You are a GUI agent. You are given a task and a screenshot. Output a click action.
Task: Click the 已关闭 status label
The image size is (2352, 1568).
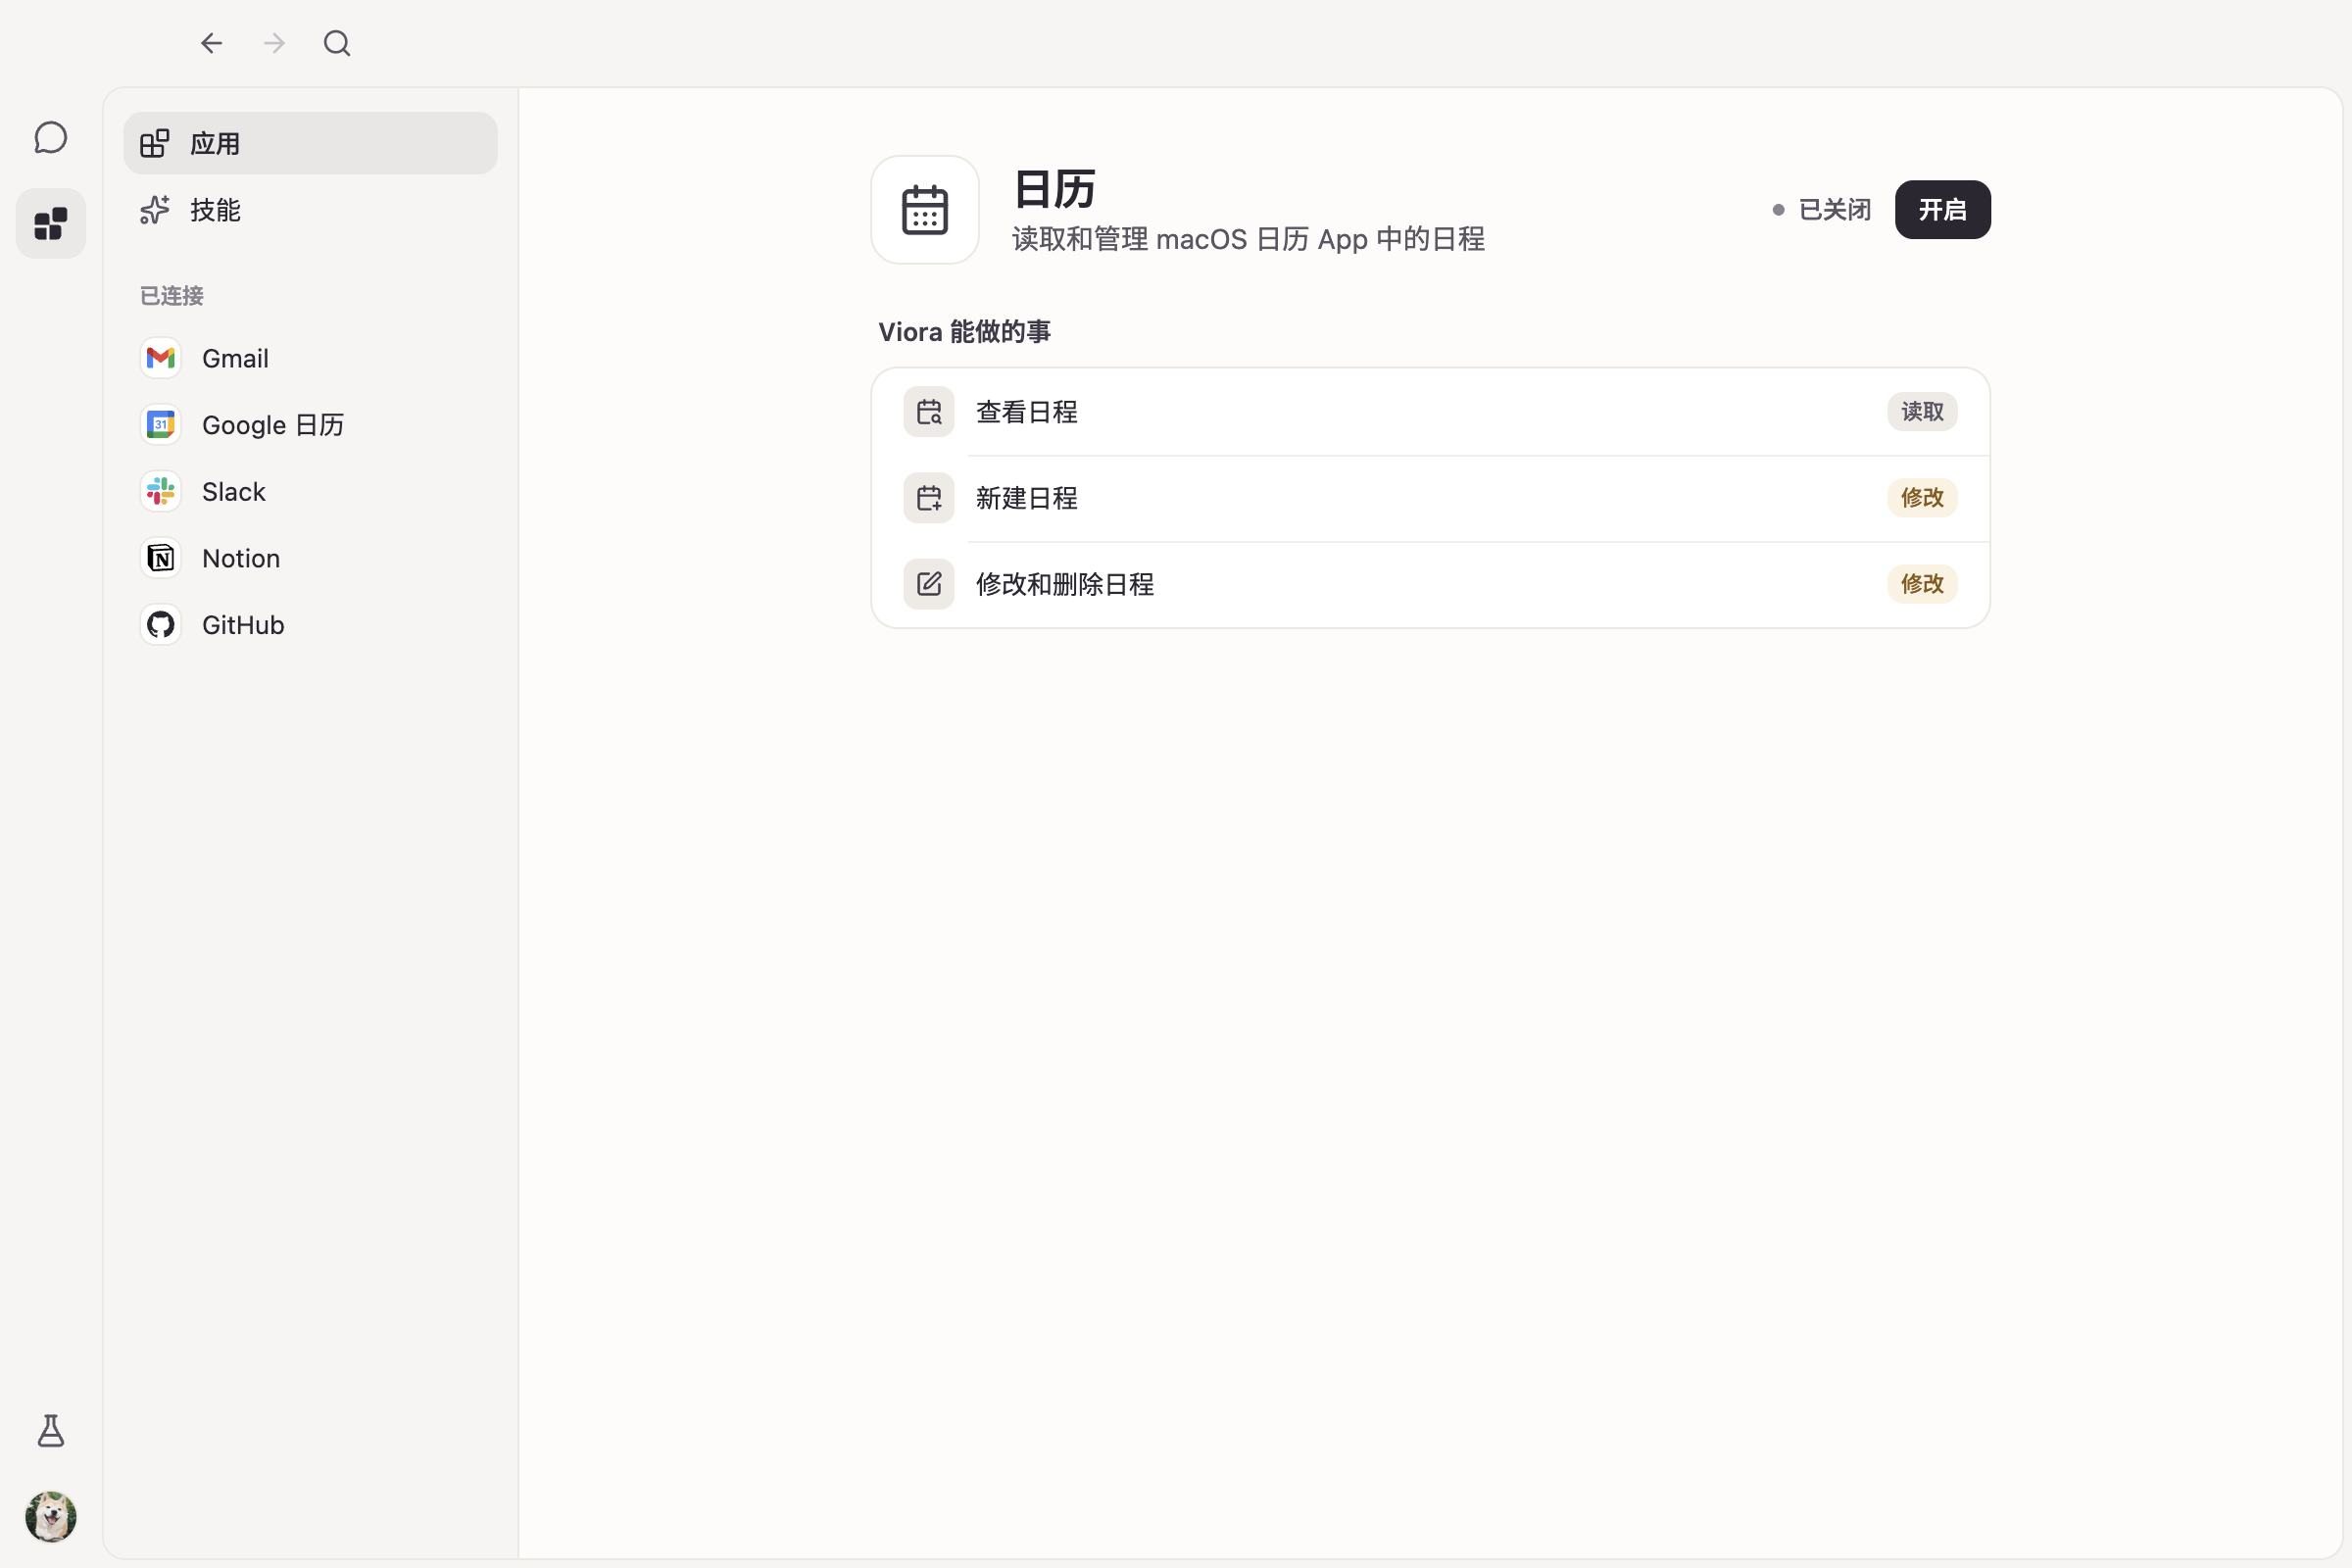pos(1834,210)
